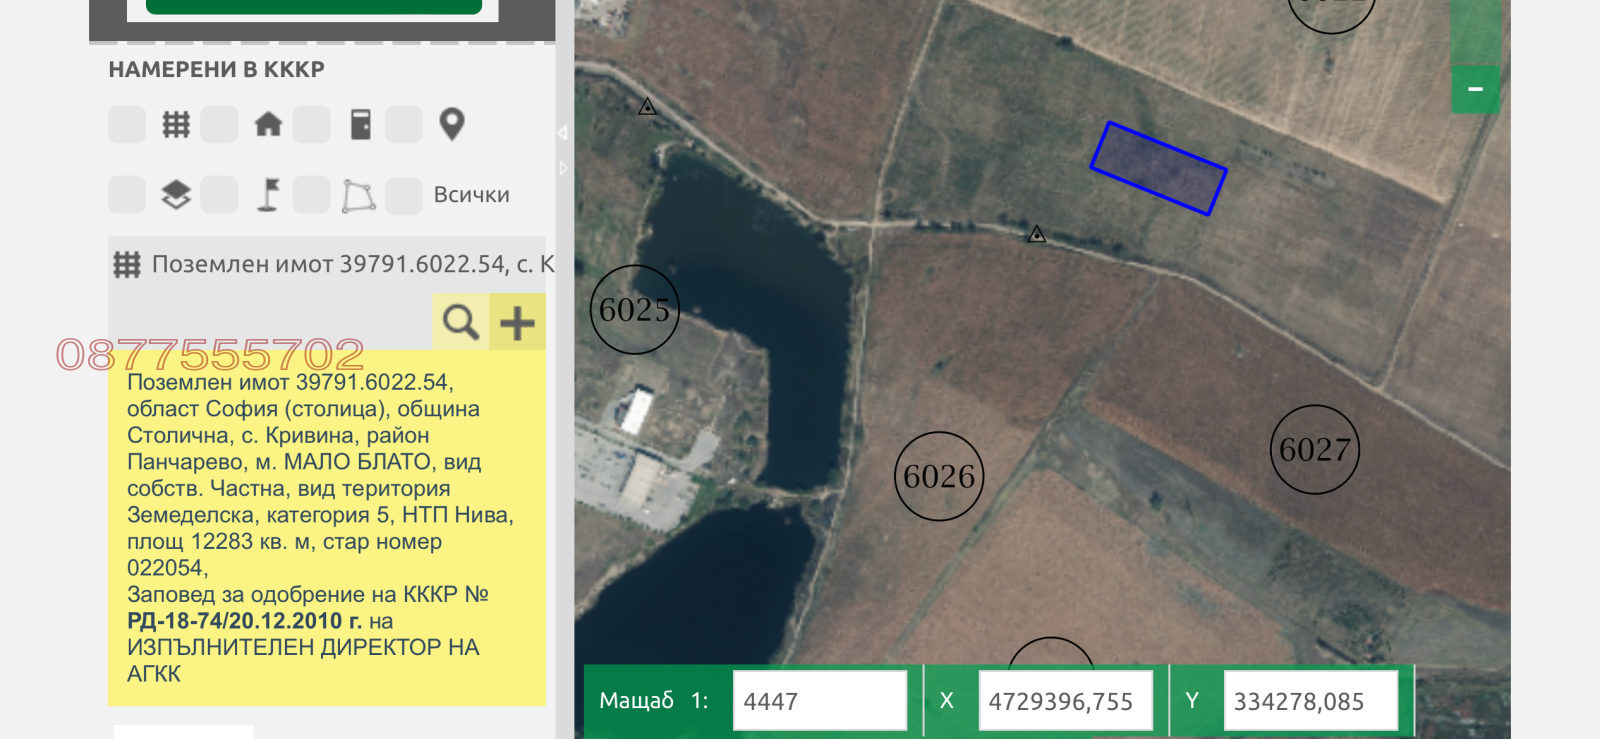Image resolution: width=1600 pixels, height=739 pixels.
Task: Tick the checkbox left of the house icon
Action: click(219, 125)
